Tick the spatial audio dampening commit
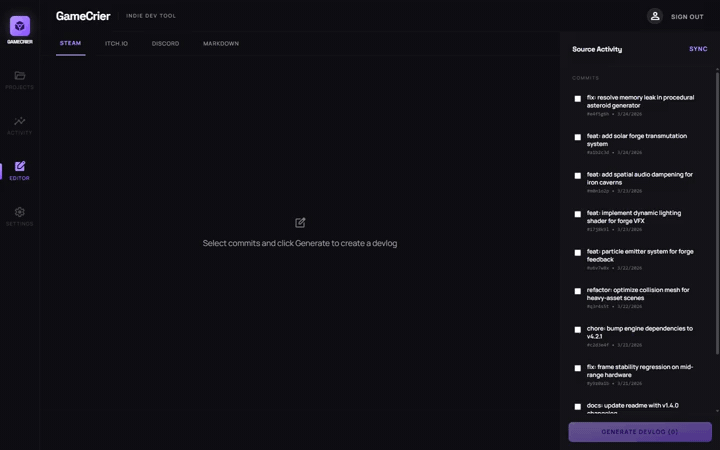The image size is (720, 450). 578,176
